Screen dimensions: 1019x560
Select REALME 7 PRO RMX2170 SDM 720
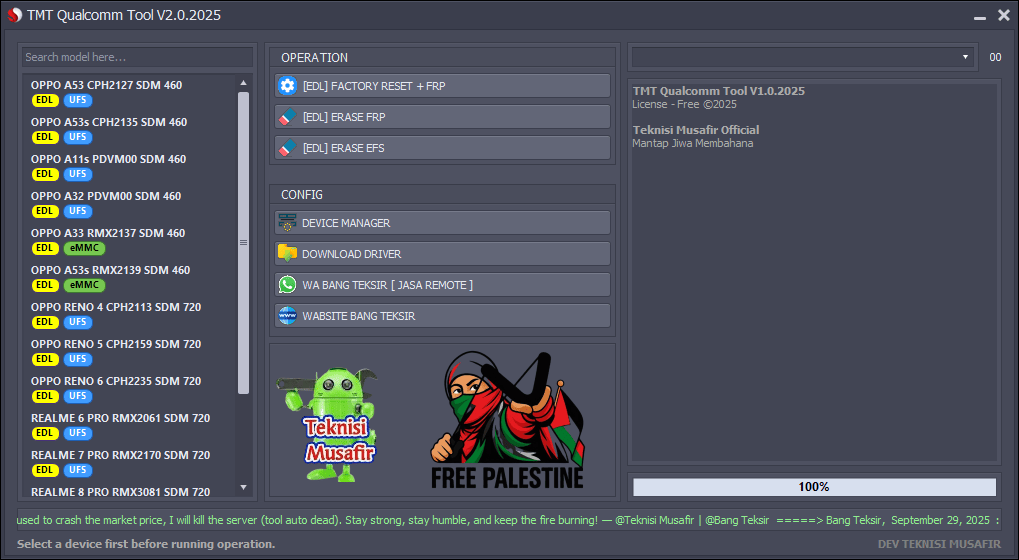click(120, 455)
